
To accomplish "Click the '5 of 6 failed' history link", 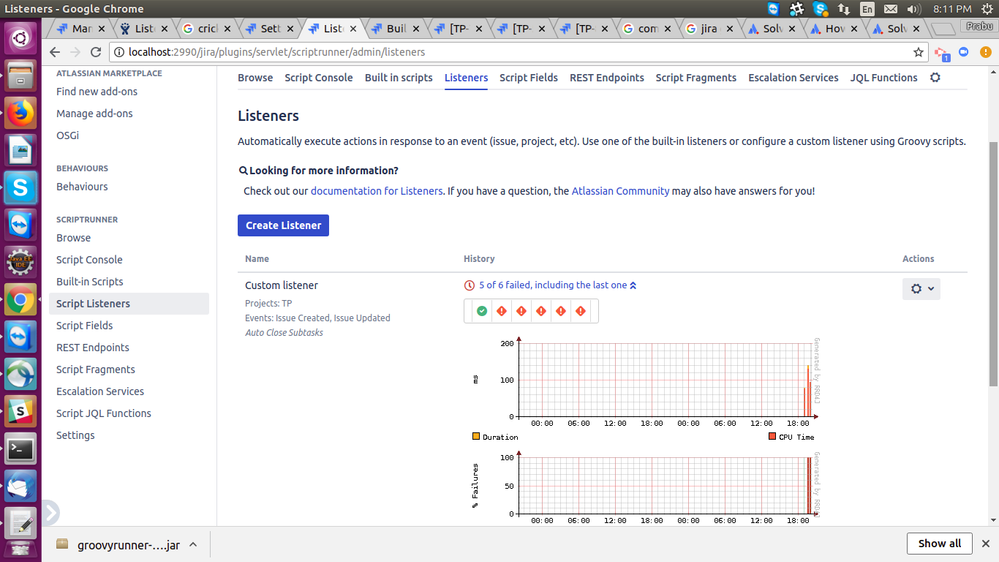I will (553, 285).
